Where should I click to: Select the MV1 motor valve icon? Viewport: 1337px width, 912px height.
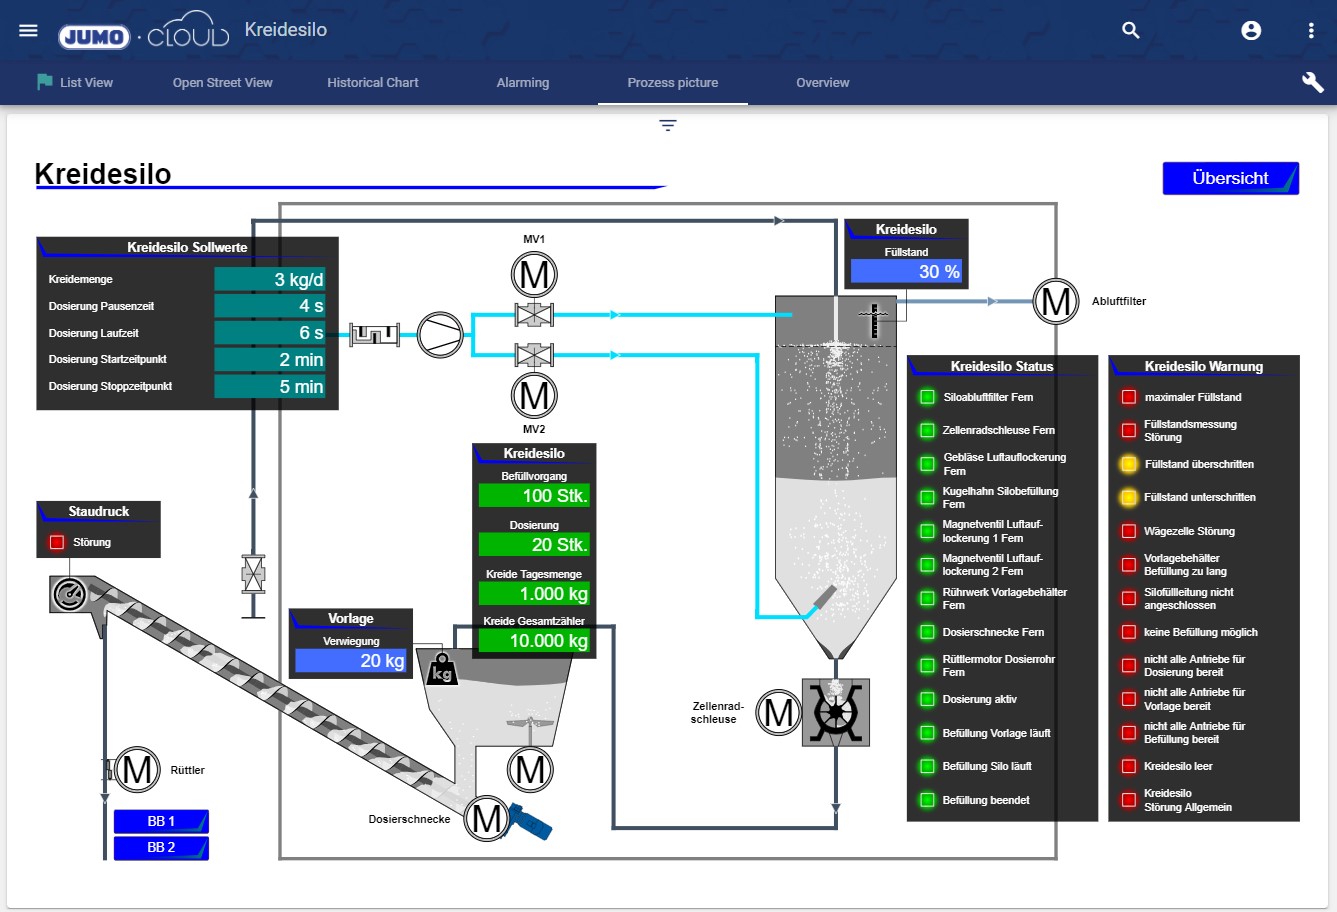click(x=534, y=273)
